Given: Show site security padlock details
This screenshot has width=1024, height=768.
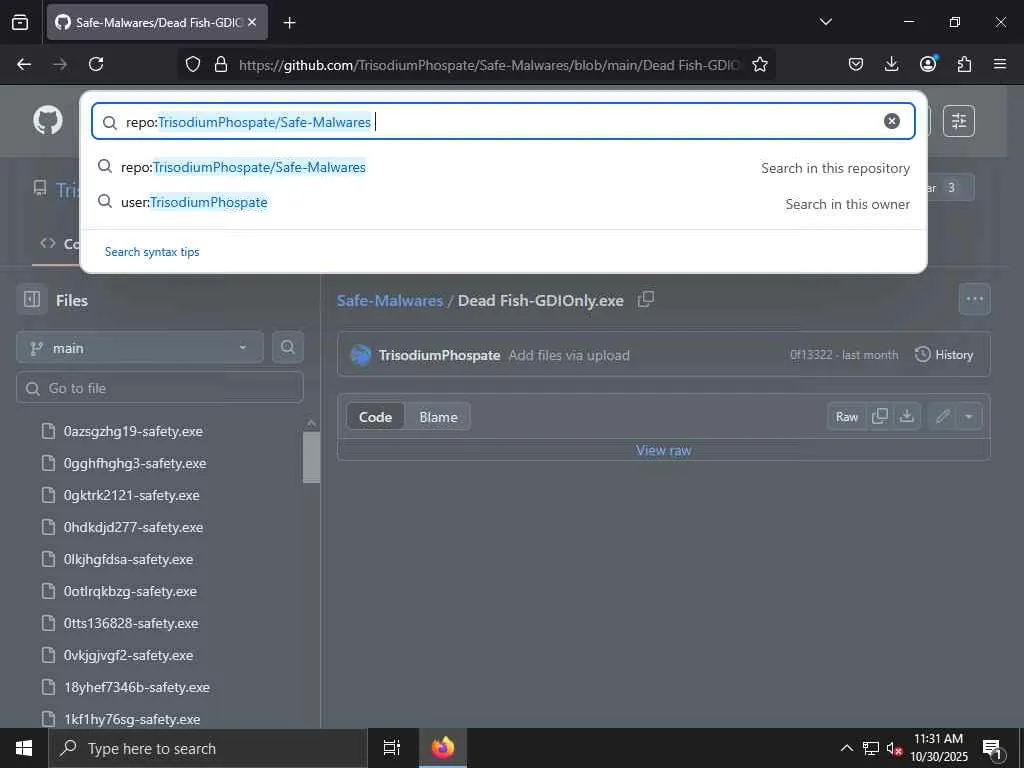Looking at the screenshot, I should [x=221, y=64].
